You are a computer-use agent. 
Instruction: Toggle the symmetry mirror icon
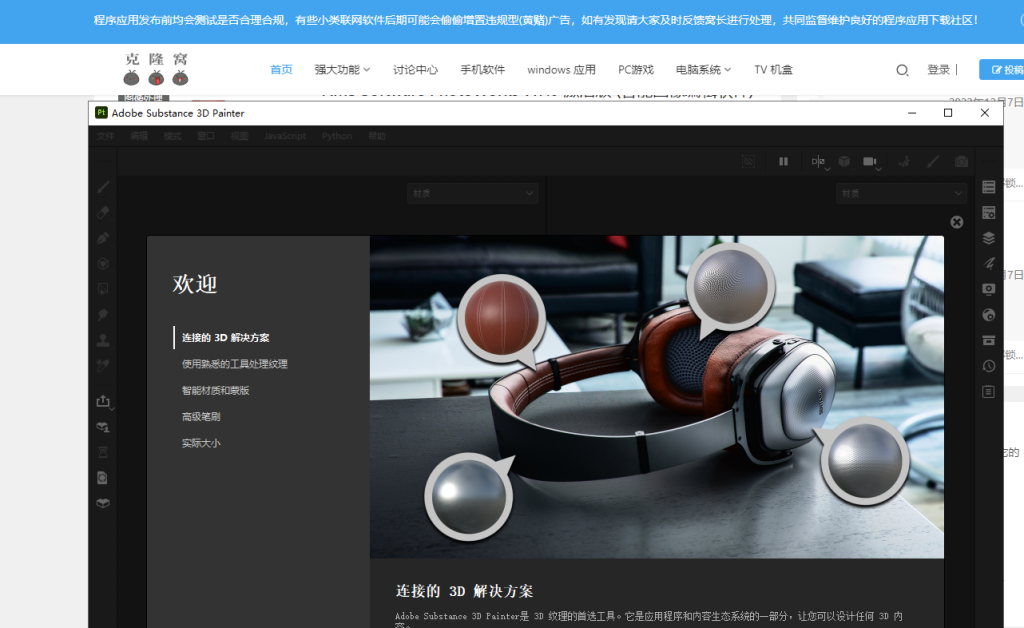(818, 161)
